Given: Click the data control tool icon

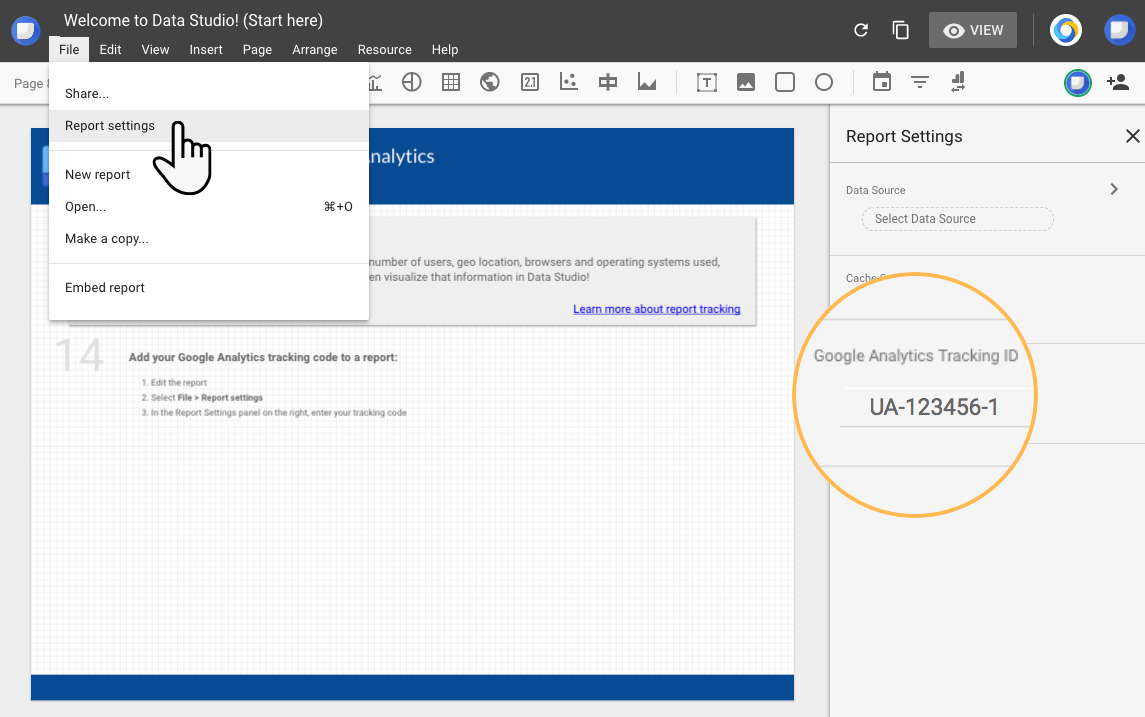Looking at the screenshot, I should tap(959, 83).
